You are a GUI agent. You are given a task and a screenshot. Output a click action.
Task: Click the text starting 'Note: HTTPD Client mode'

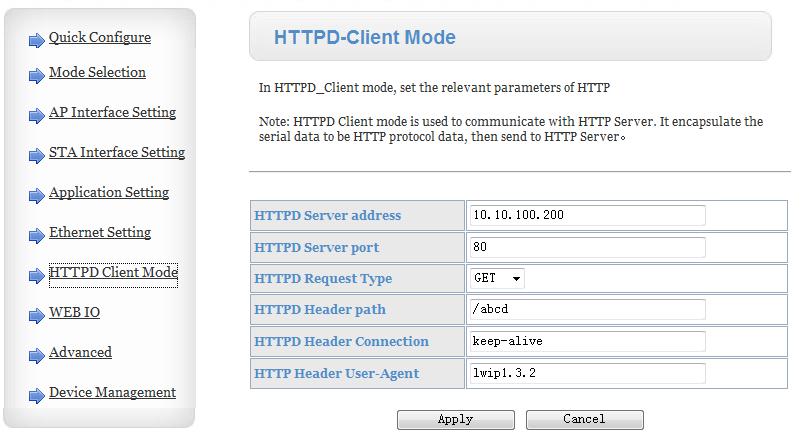[x=511, y=129]
